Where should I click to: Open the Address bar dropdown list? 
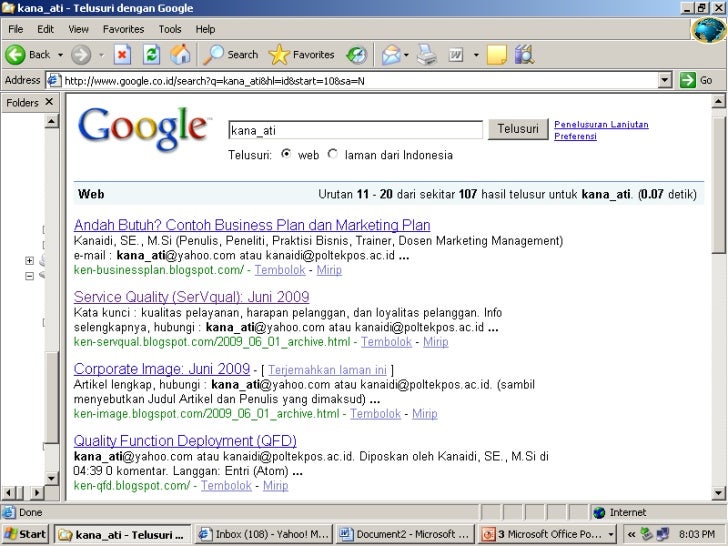pos(665,80)
